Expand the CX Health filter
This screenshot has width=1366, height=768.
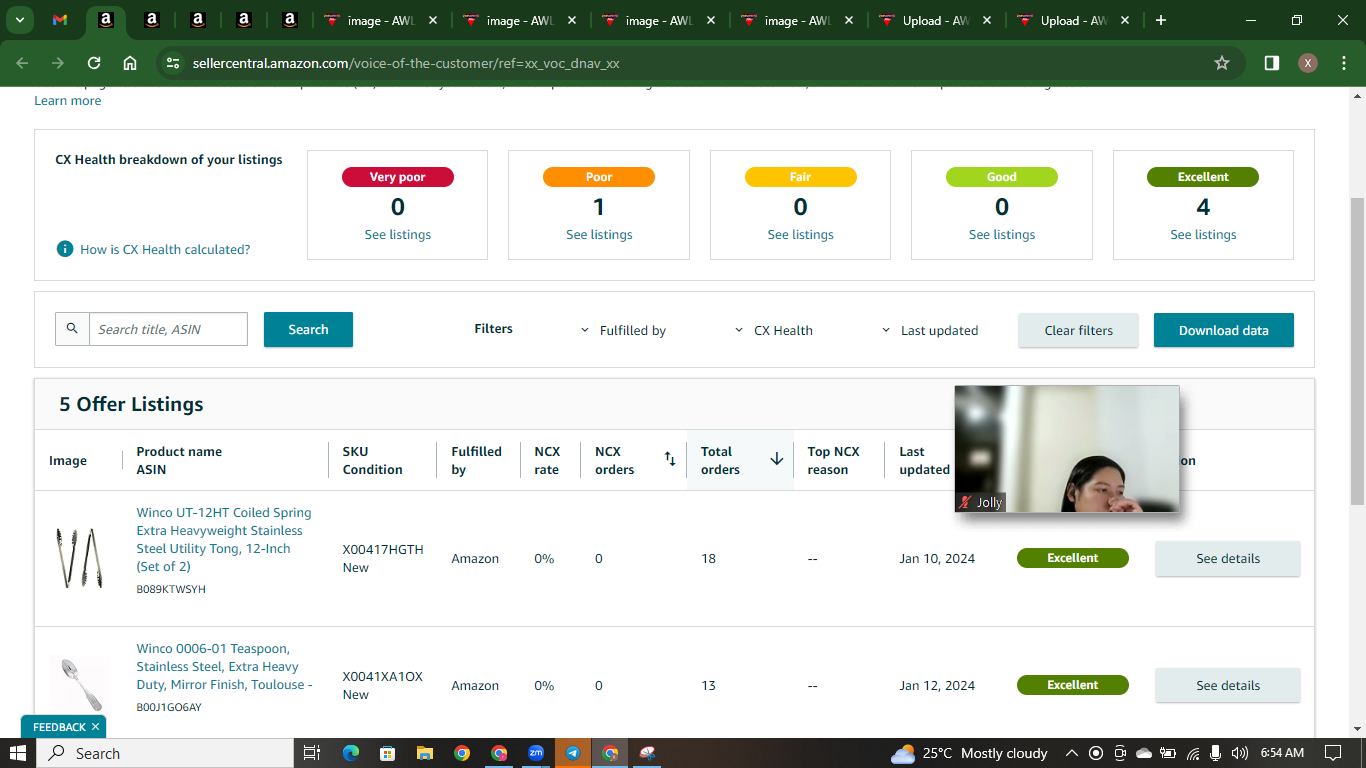pos(774,330)
